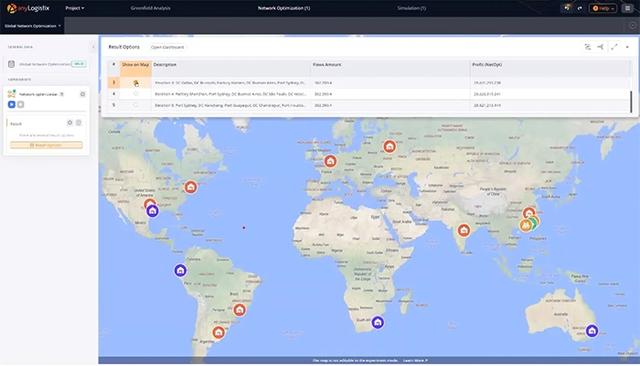
Task: Click the anyLogistix logo
Action: 28,8
